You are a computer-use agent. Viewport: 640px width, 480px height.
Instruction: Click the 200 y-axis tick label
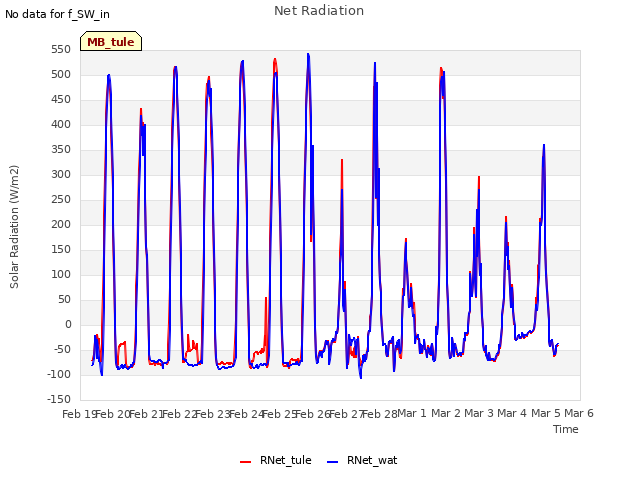tap(61, 224)
